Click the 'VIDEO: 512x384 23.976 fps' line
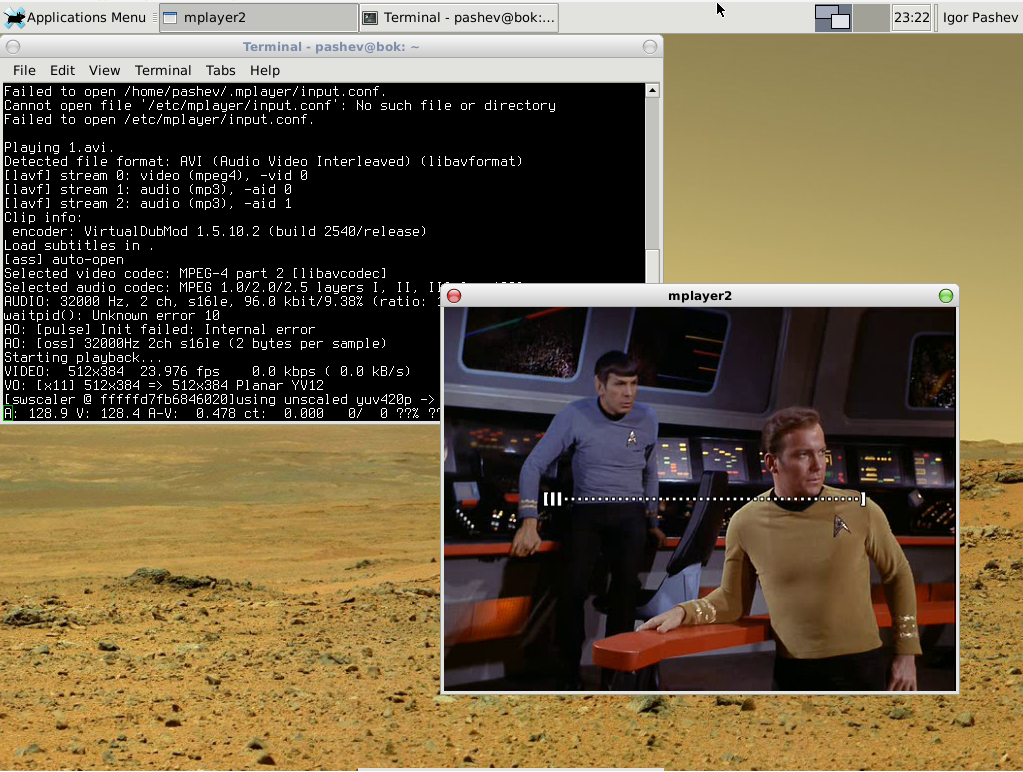 point(207,371)
